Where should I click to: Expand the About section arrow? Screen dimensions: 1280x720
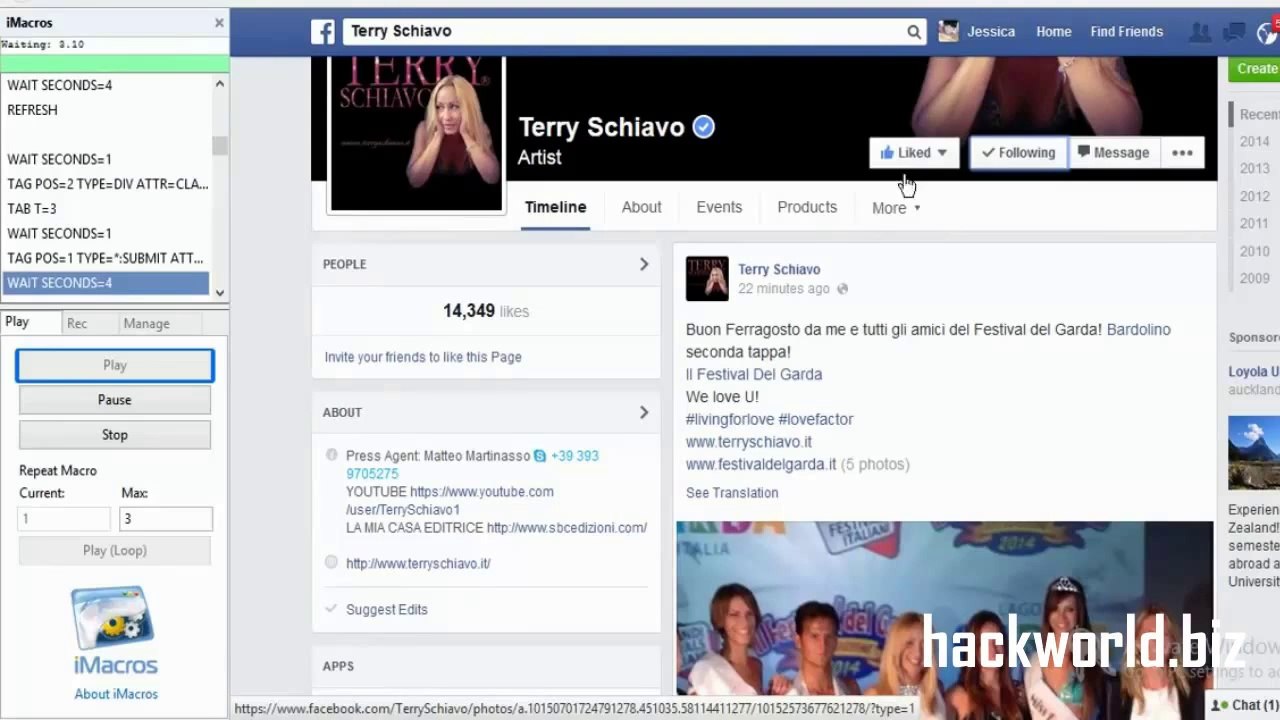(x=644, y=412)
